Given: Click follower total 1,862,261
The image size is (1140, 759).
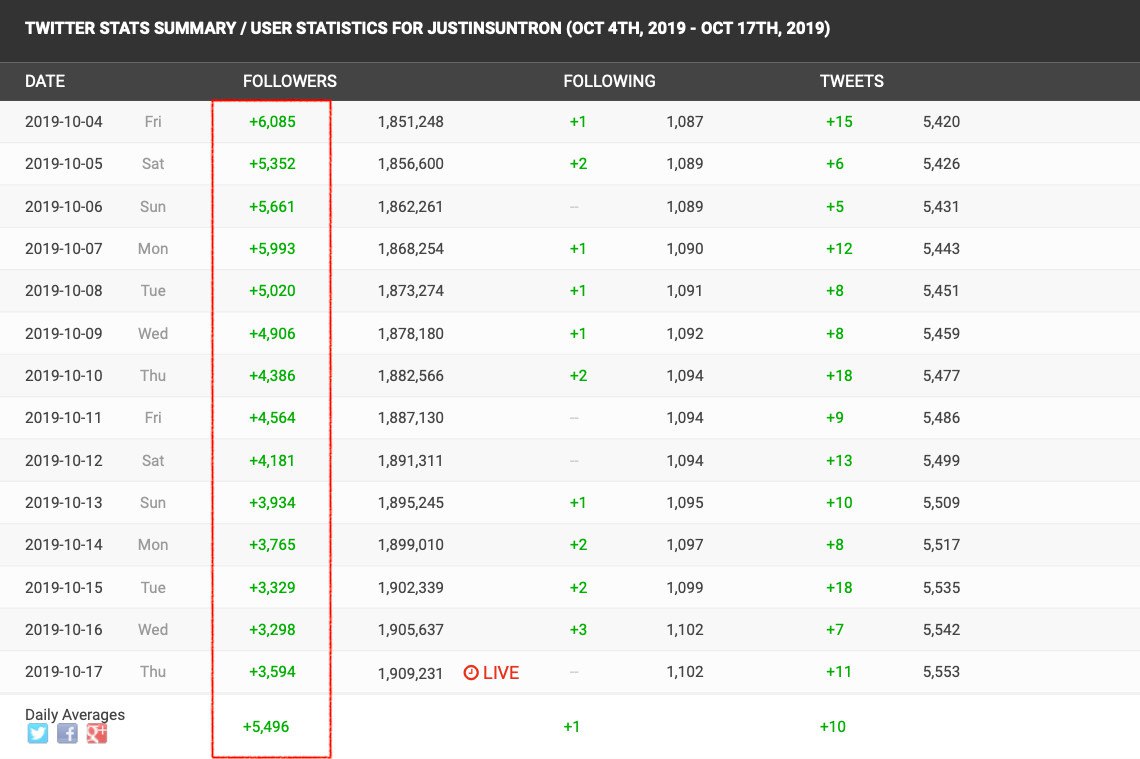Looking at the screenshot, I should [x=410, y=206].
